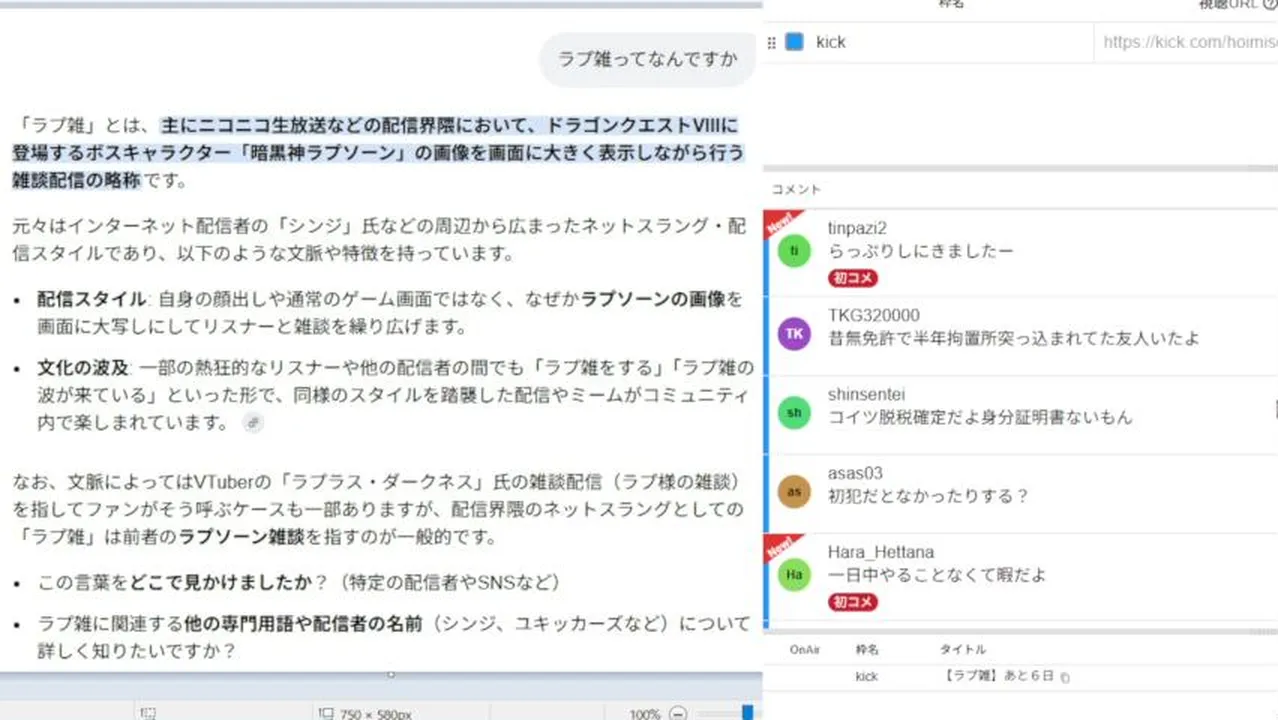This screenshot has width=1278, height=720.
Task: Adjust the zoom slider thumb
Action: coord(748,713)
